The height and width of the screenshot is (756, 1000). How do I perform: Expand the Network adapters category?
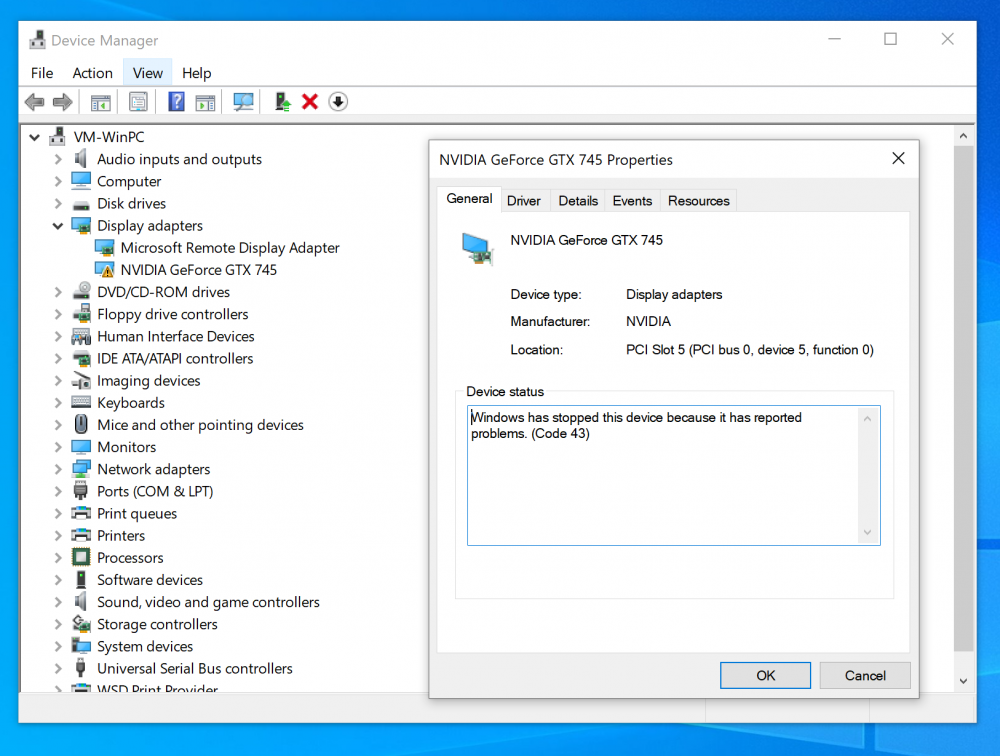coord(58,469)
